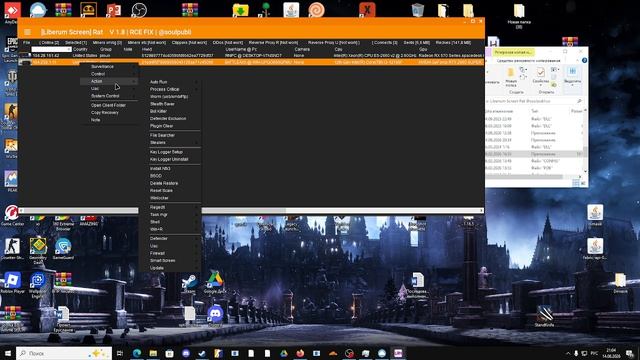640x360 pixels.
Task: Show hidden system tray icons
Action: coord(568,353)
